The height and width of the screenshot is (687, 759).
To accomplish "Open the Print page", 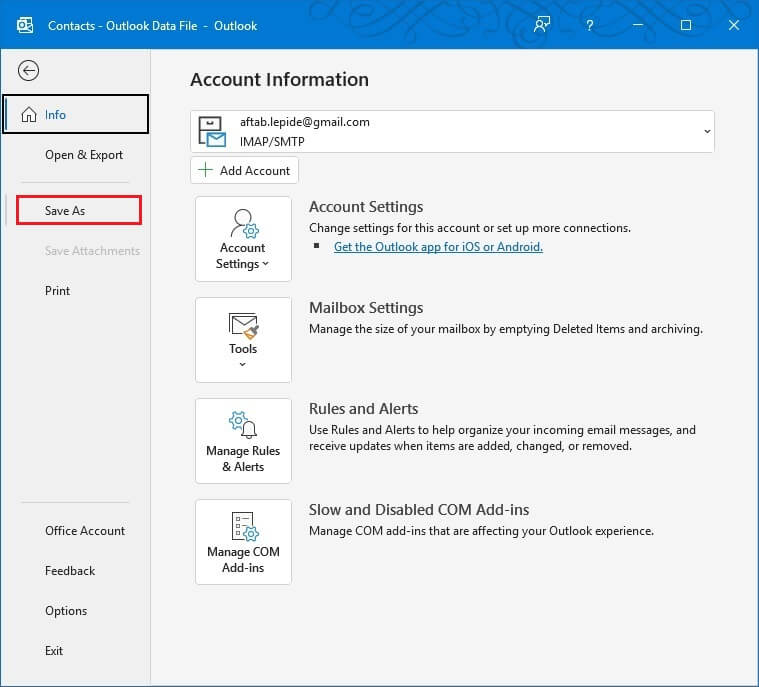I will [x=58, y=290].
